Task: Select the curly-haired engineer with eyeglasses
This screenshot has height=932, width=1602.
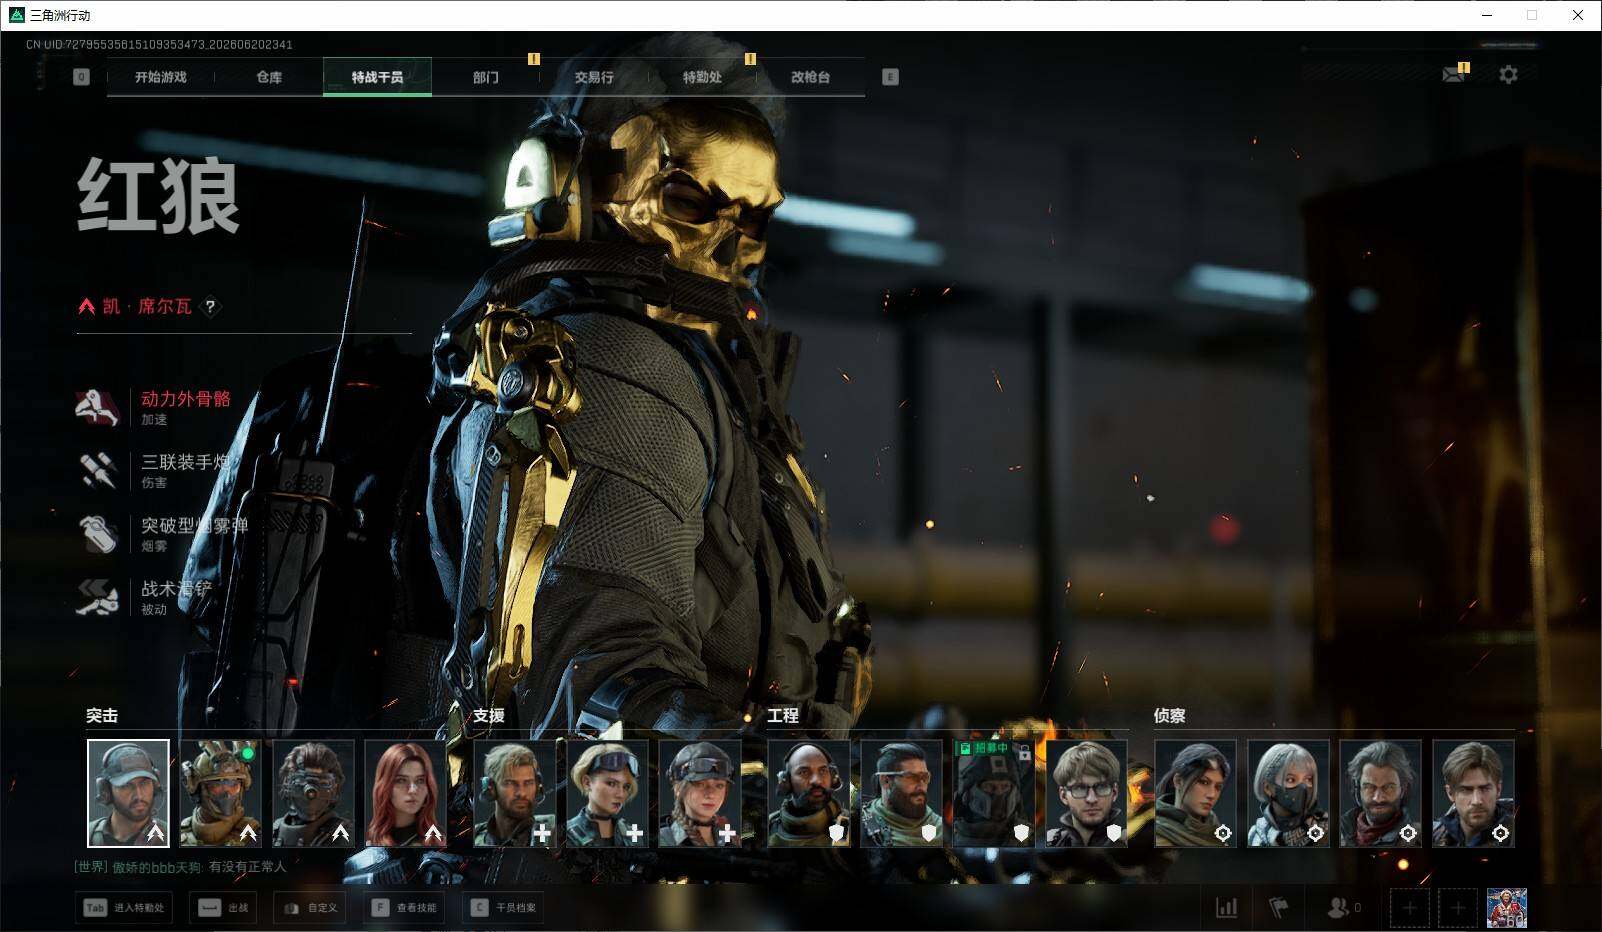Action: coord(1087,793)
